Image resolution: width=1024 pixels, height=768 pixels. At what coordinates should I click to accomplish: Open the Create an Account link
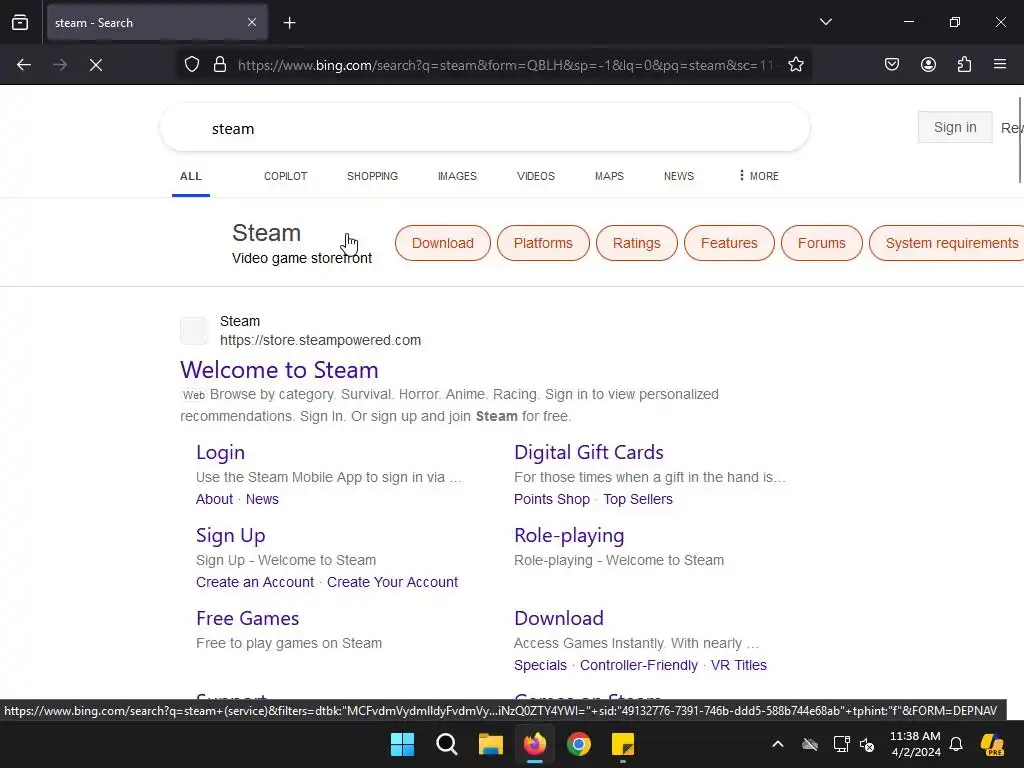255,582
